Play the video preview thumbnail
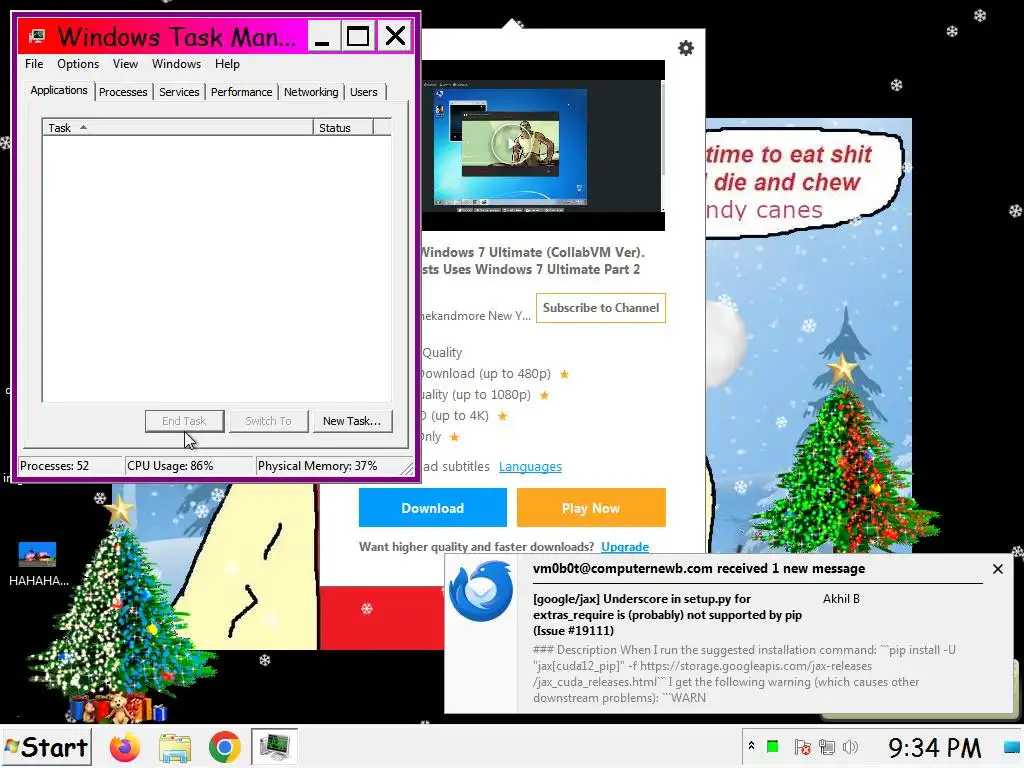1024x768 pixels. [510, 144]
